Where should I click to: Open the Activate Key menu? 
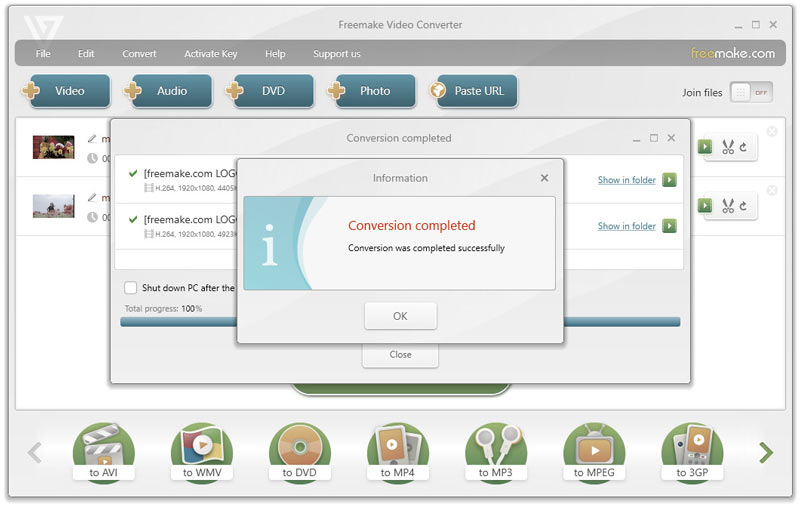[211, 54]
